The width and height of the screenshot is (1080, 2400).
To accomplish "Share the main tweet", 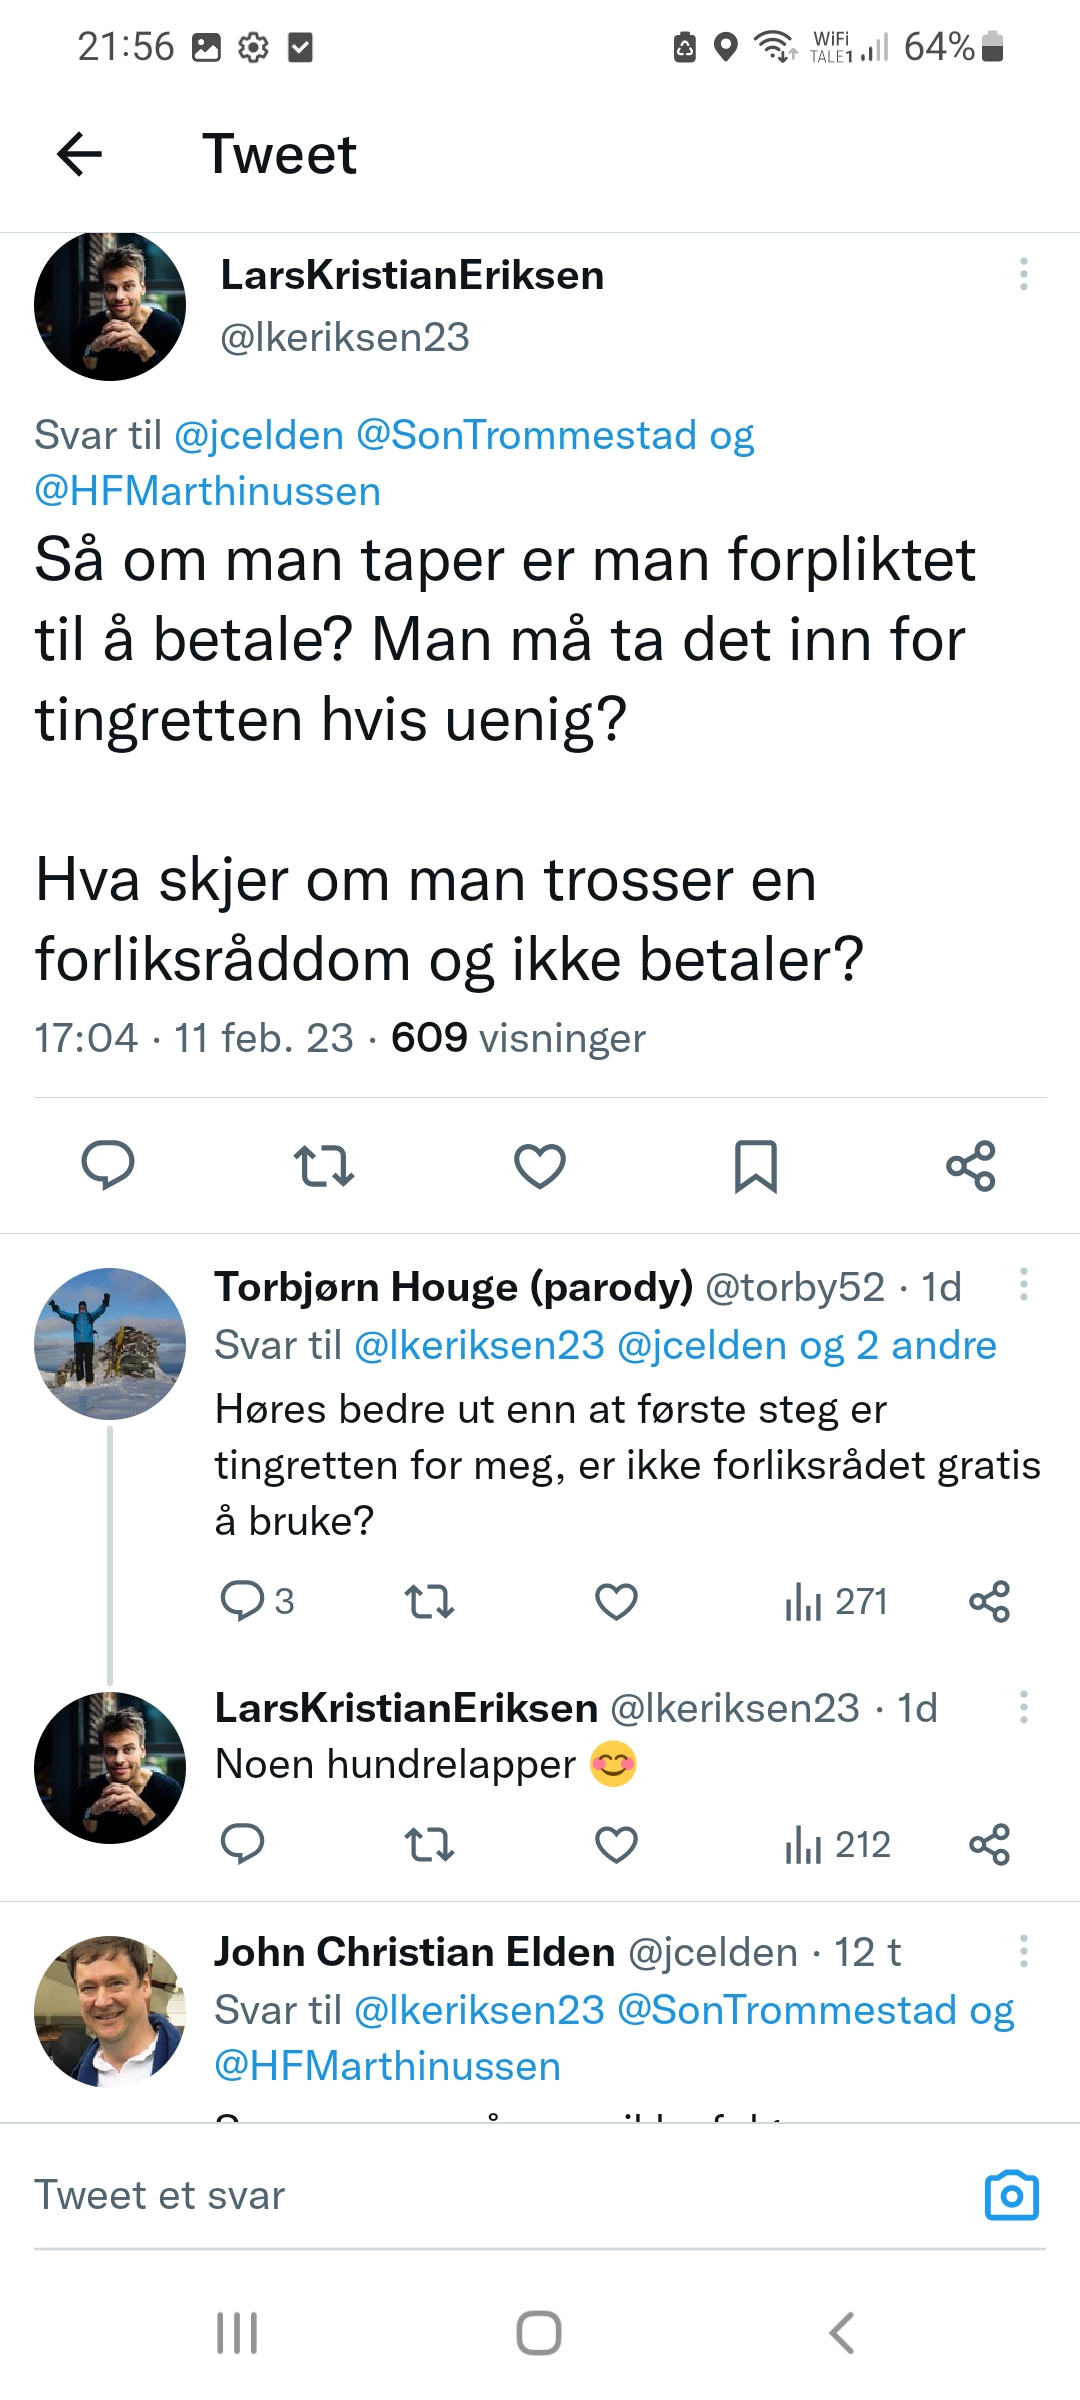I will tap(971, 1166).
